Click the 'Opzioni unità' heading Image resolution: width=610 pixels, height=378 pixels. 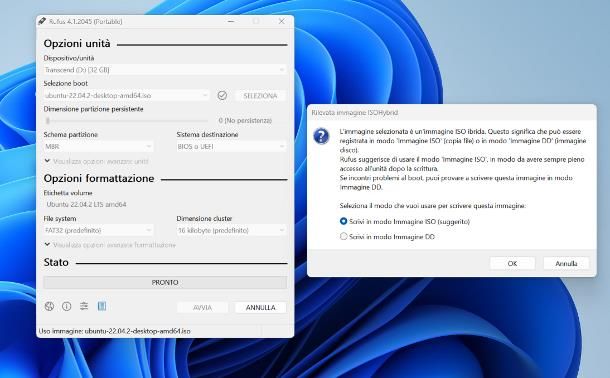pos(77,44)
